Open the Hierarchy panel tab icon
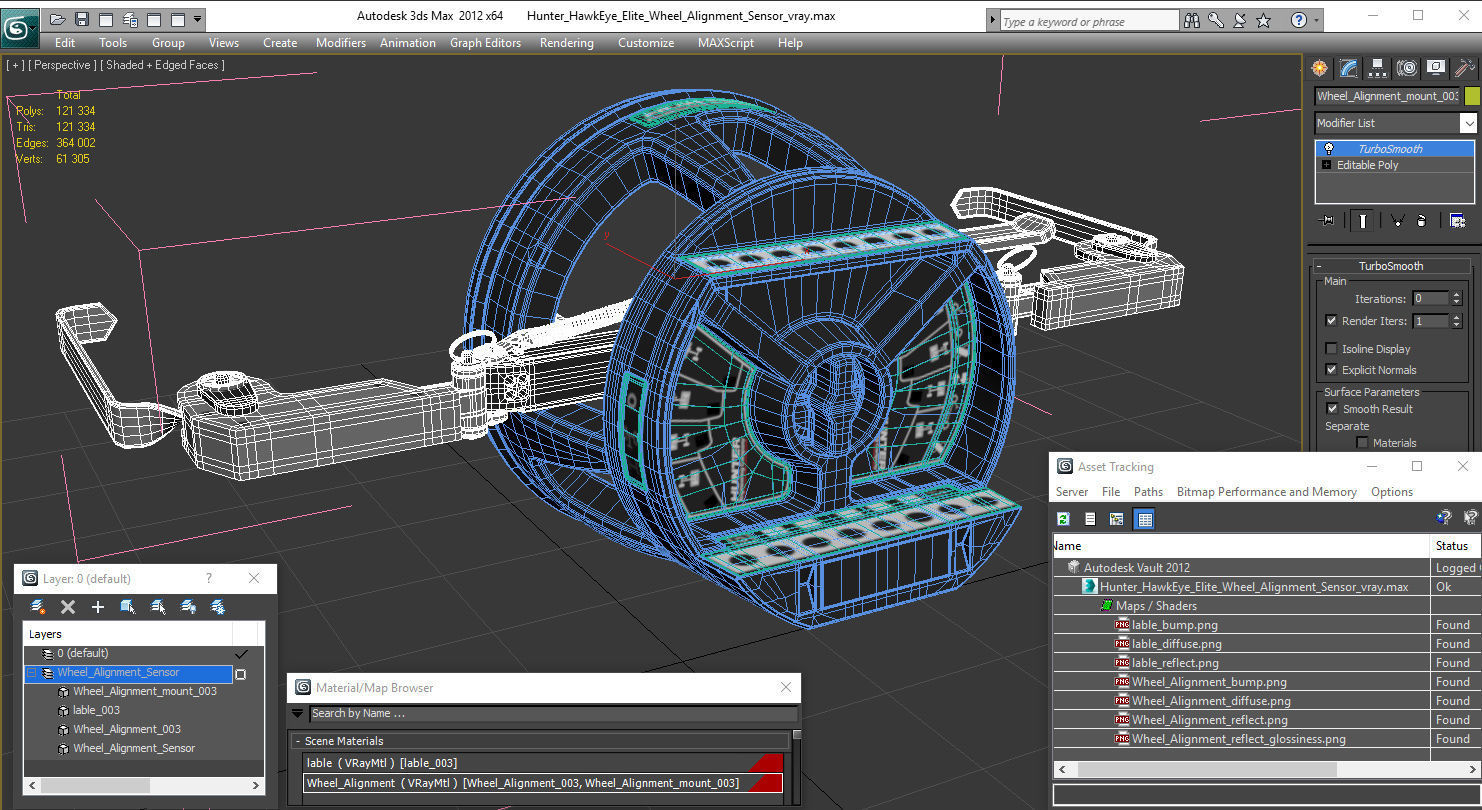 [1378, 68]
